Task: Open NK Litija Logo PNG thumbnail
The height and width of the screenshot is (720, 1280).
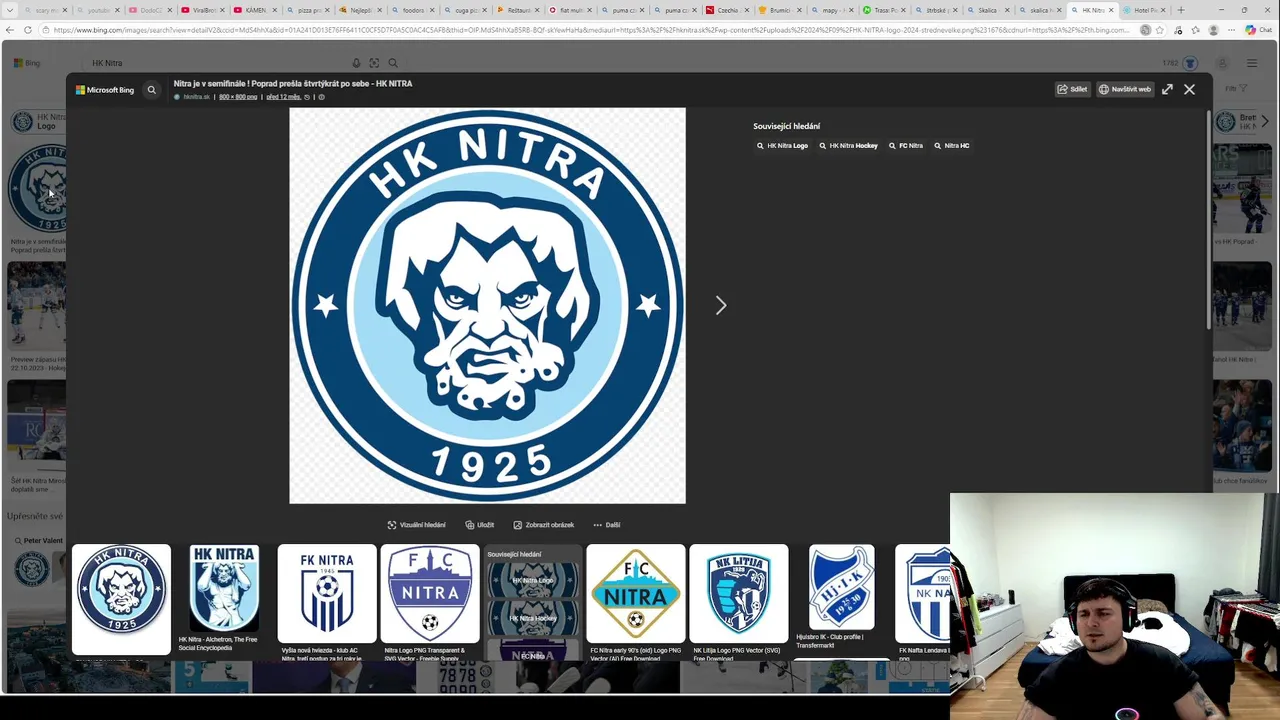Action: click(739, 593)
